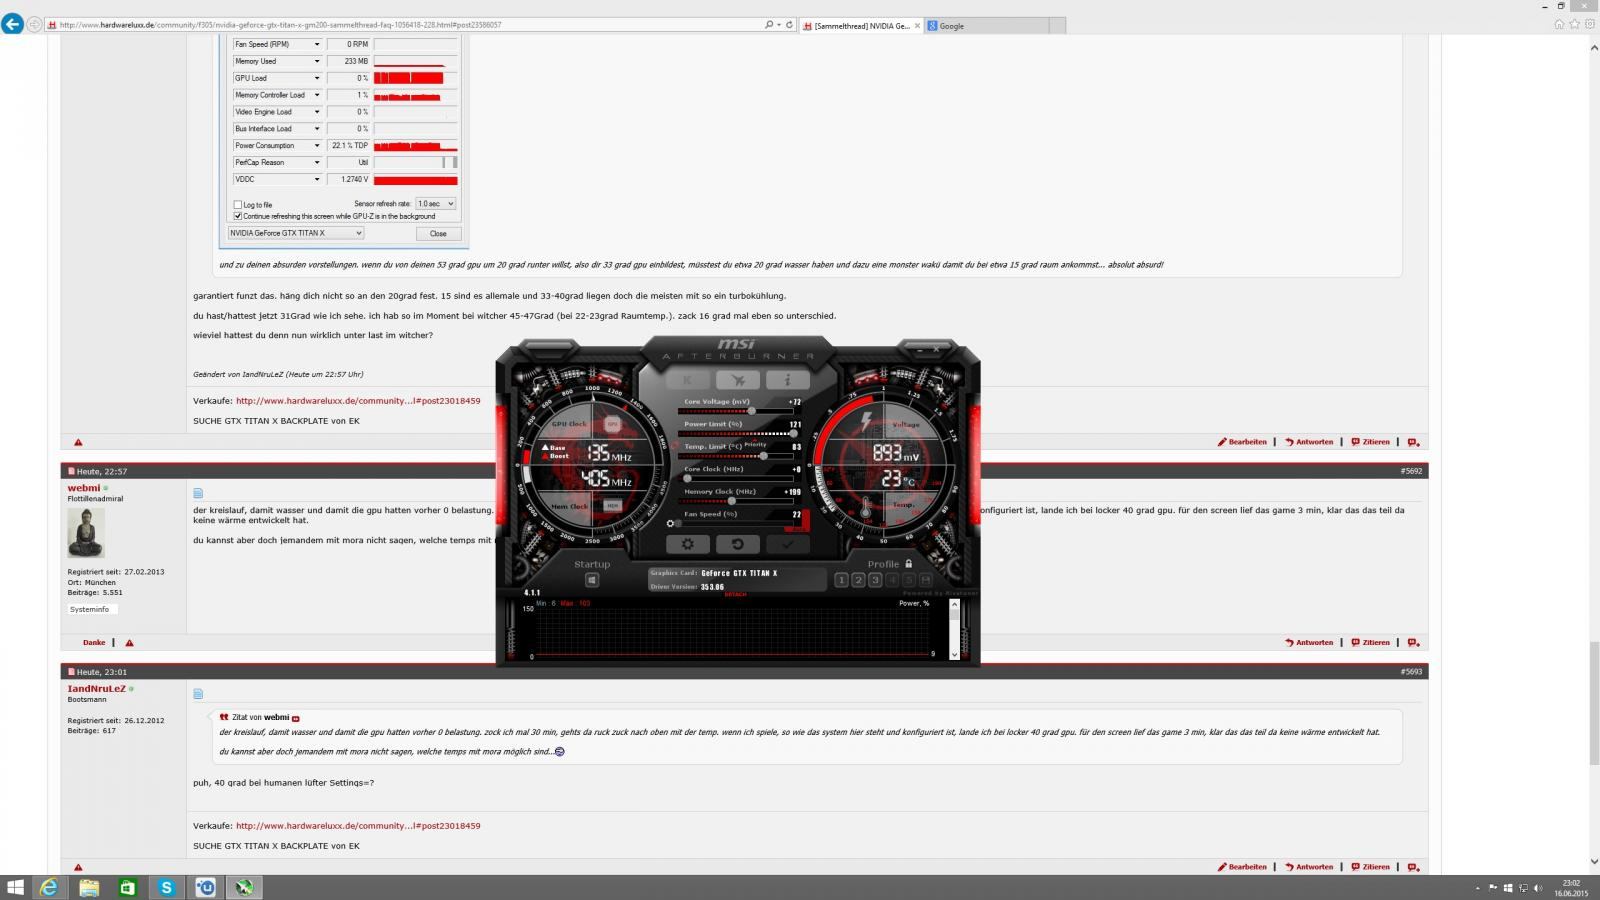The height and width of the screenshot is (900, 1600).
Task: Open post number #5692 permalink
Action: (1411, 471)
